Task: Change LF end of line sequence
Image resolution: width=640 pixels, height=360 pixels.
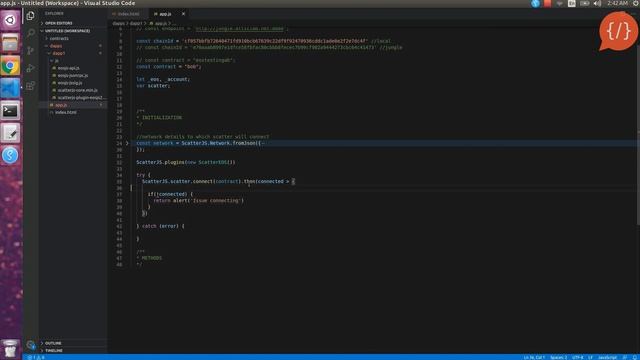Action: [x=590, y=357]
